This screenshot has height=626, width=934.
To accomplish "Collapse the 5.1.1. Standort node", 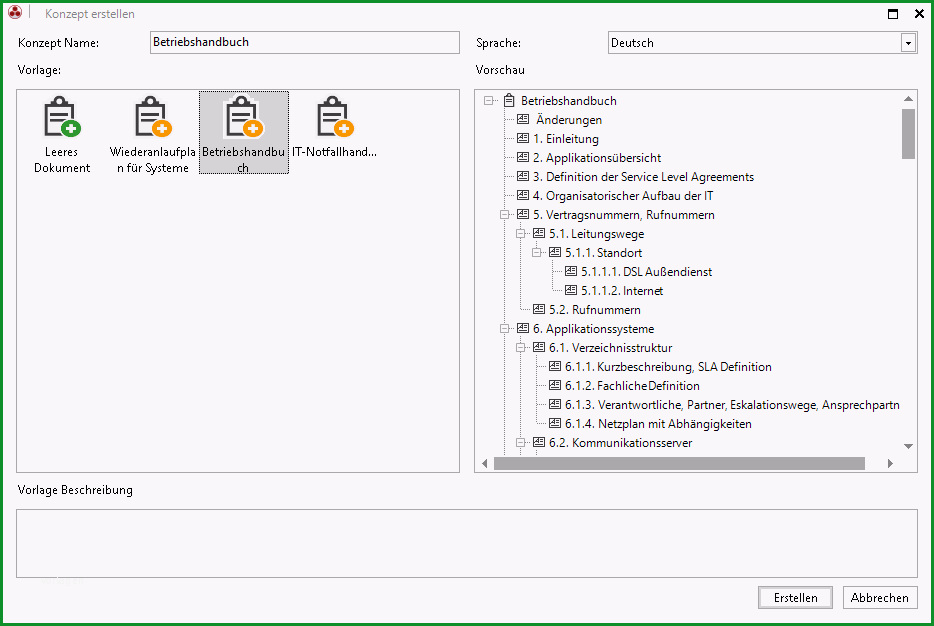I will pyautogui.click(x=537, y=253).
